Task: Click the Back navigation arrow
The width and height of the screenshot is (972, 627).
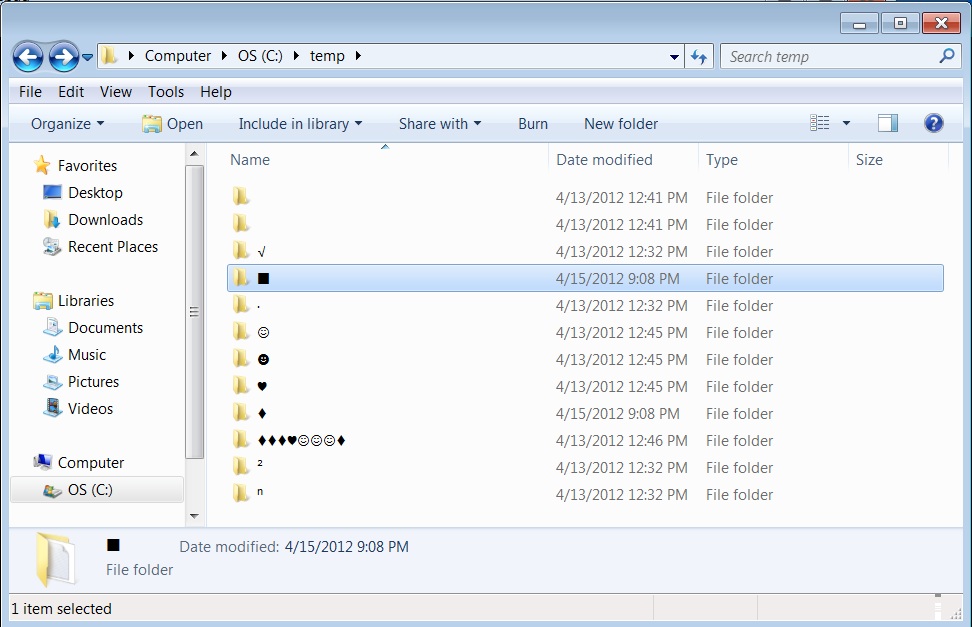Action: (x=28, y=57)
